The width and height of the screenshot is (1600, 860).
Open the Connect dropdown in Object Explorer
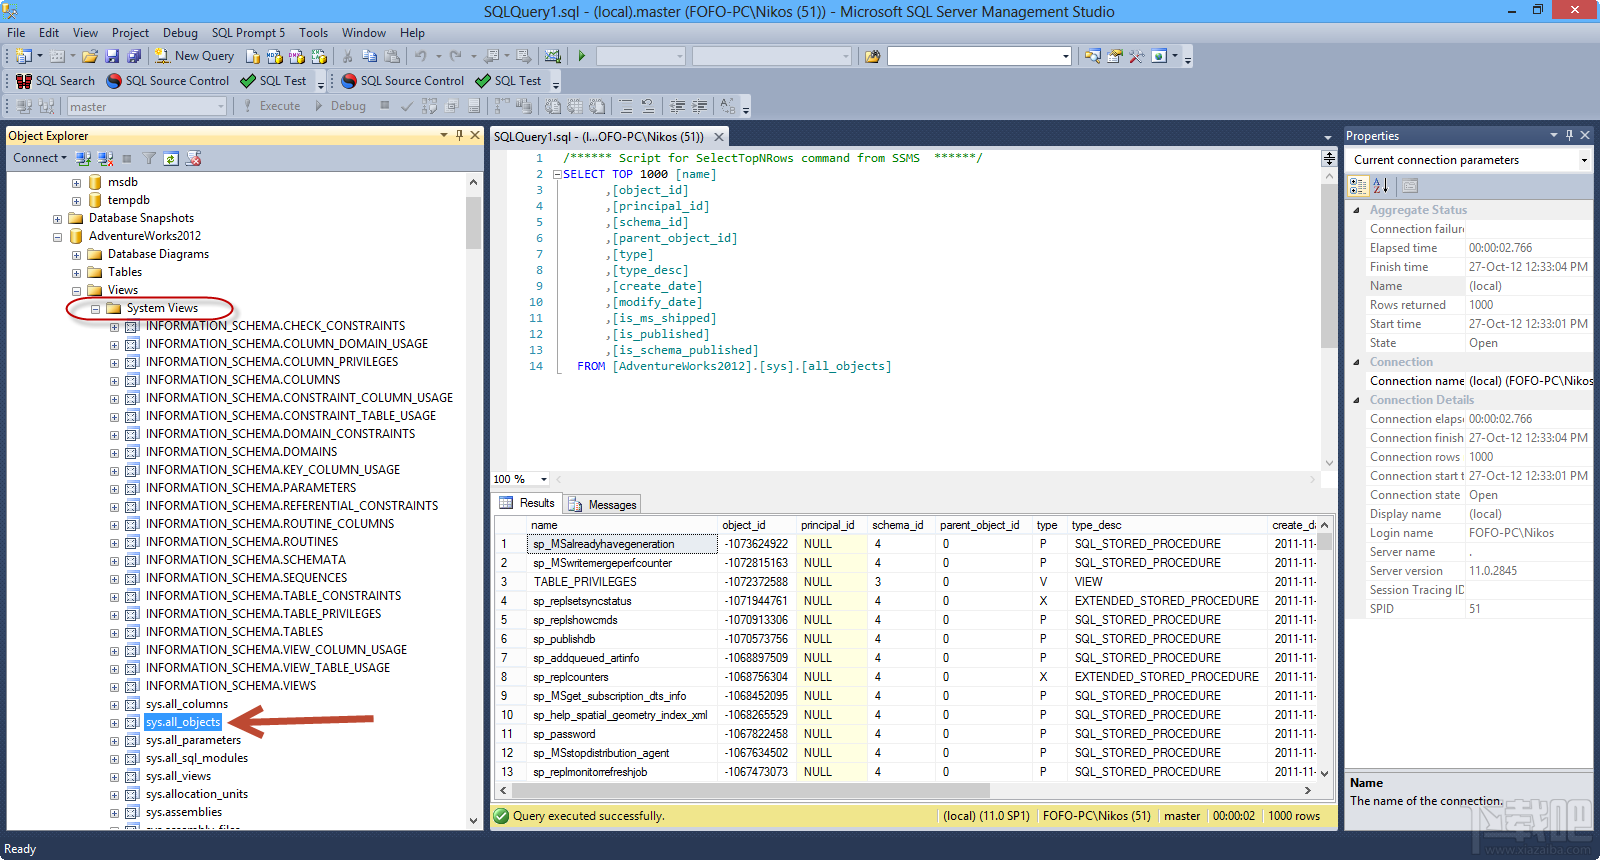click(x=39, y=158)
